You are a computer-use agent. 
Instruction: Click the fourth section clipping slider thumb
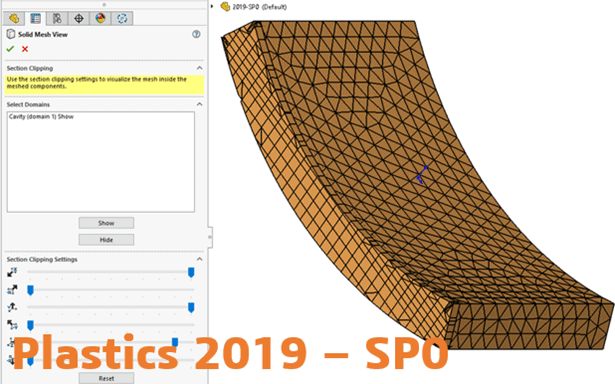30,325
